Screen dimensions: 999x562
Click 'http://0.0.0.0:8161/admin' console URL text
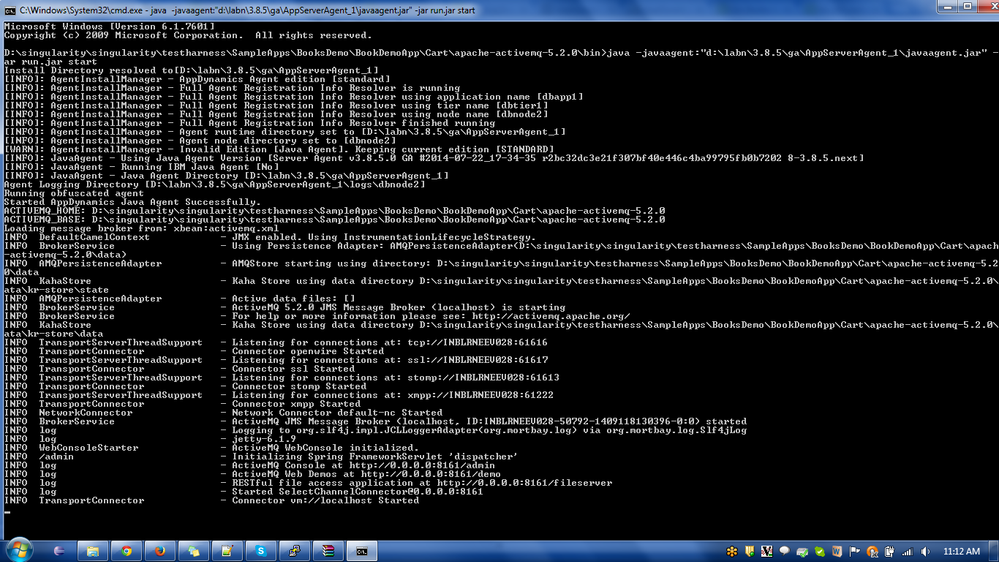point(422,465)
